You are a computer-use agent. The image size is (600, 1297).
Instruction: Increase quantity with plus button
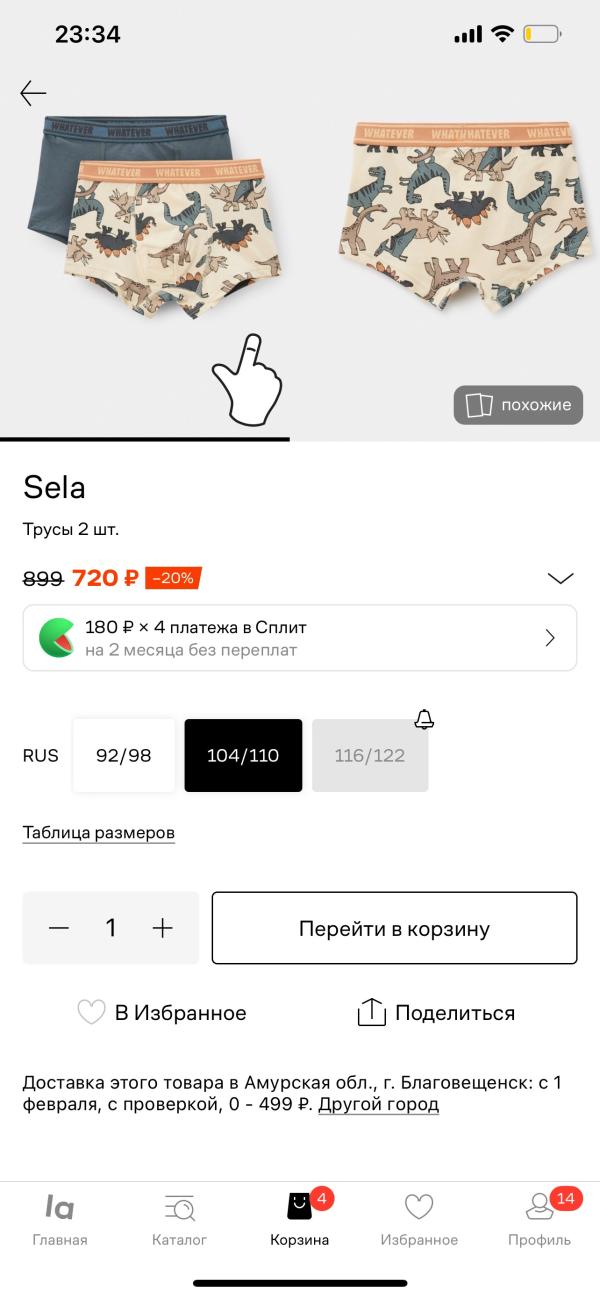pos(162,928)
